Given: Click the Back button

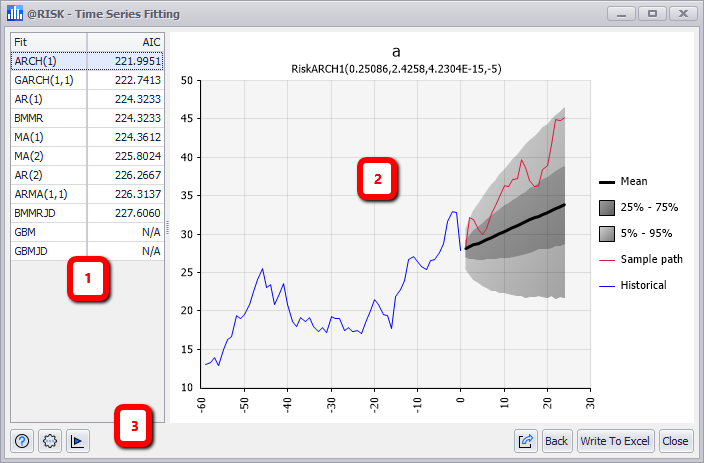Looking at the screenshot, I should click(x=556, y=440).
